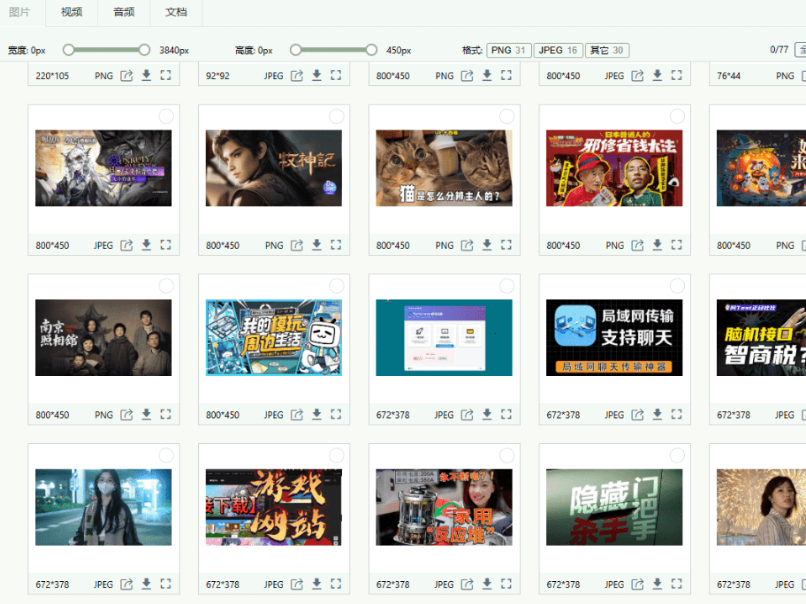This screenshot has height=604, width=806.
Task: Tick the selection circle on 牧神记 image
Action: (337, 117)
